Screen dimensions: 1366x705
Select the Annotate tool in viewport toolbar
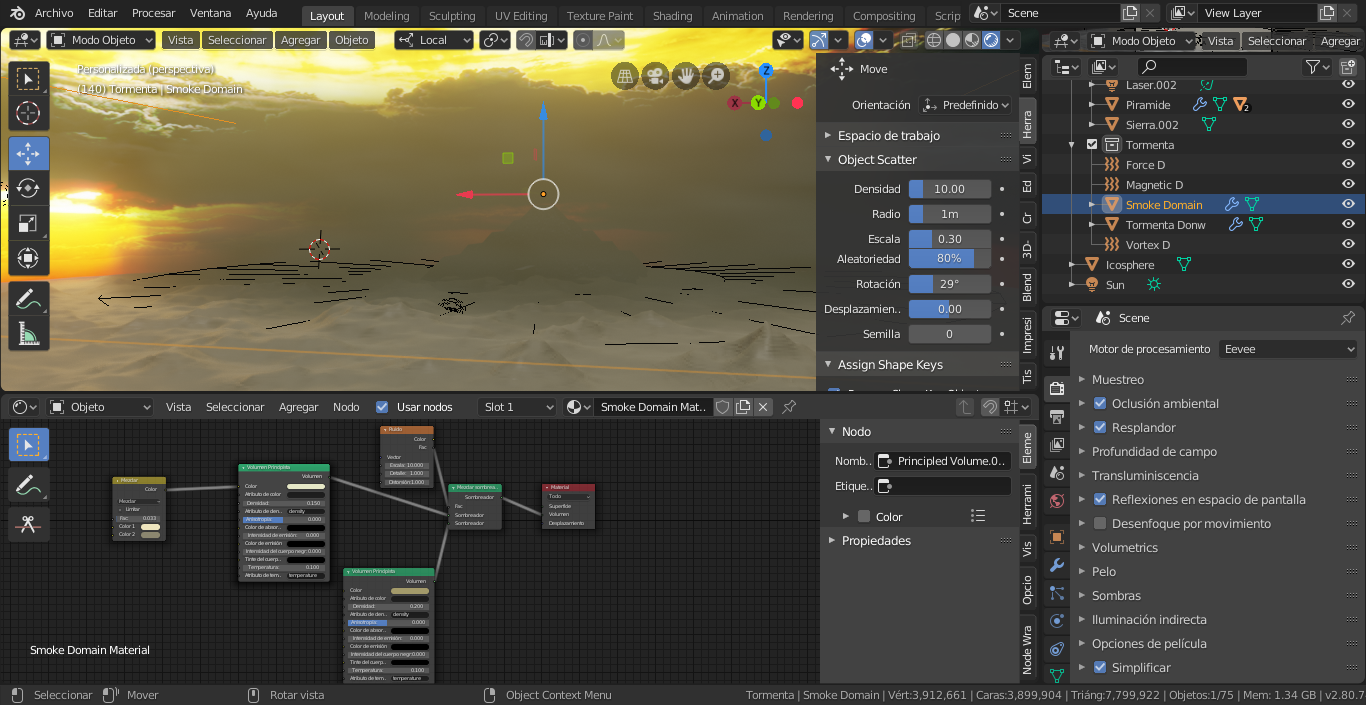(29, 298)
